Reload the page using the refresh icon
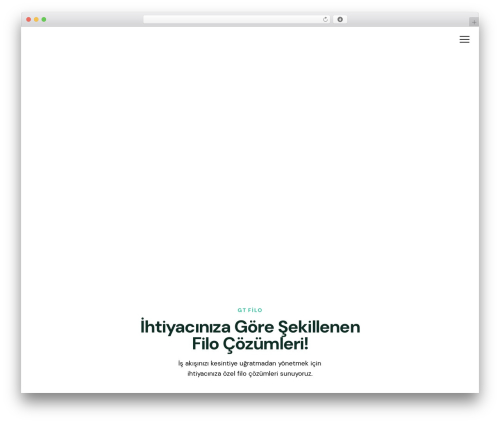The image size is (500, 423). 325,20
